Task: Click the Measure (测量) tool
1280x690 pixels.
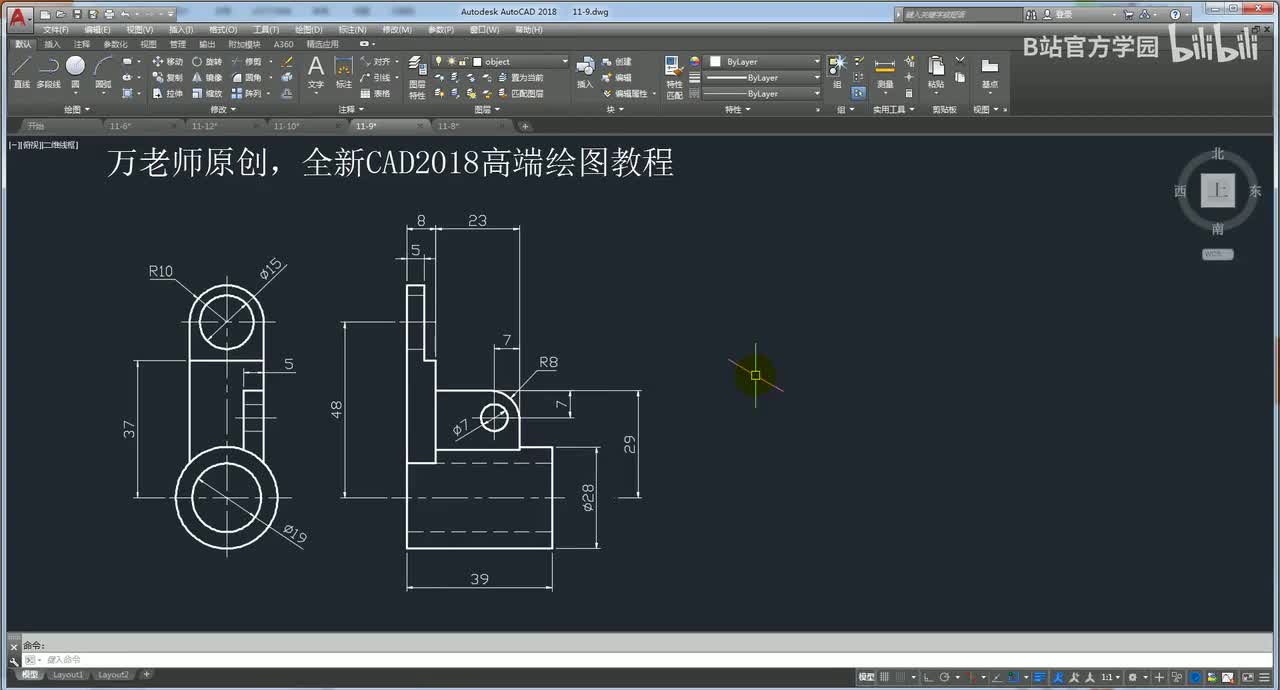Action: (x=885, y=72)
